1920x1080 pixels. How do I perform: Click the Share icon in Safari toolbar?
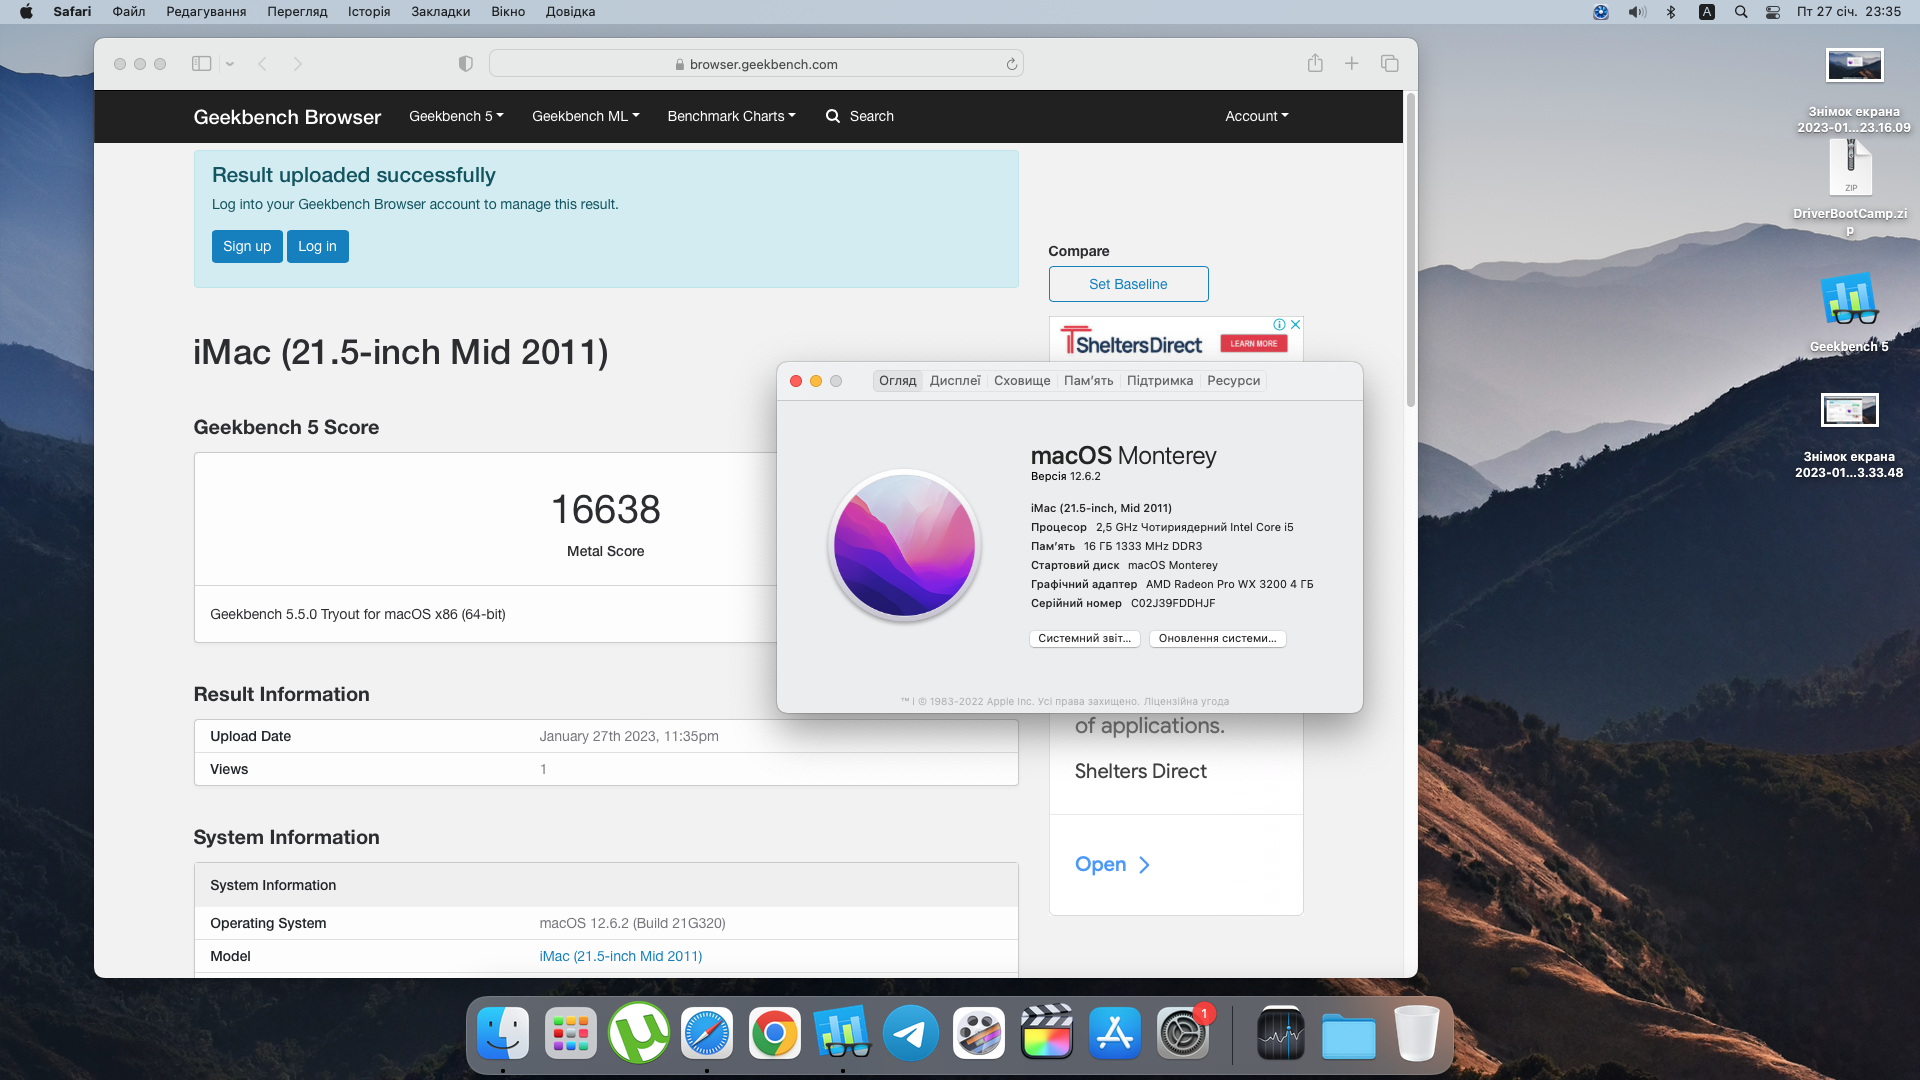1315,64
